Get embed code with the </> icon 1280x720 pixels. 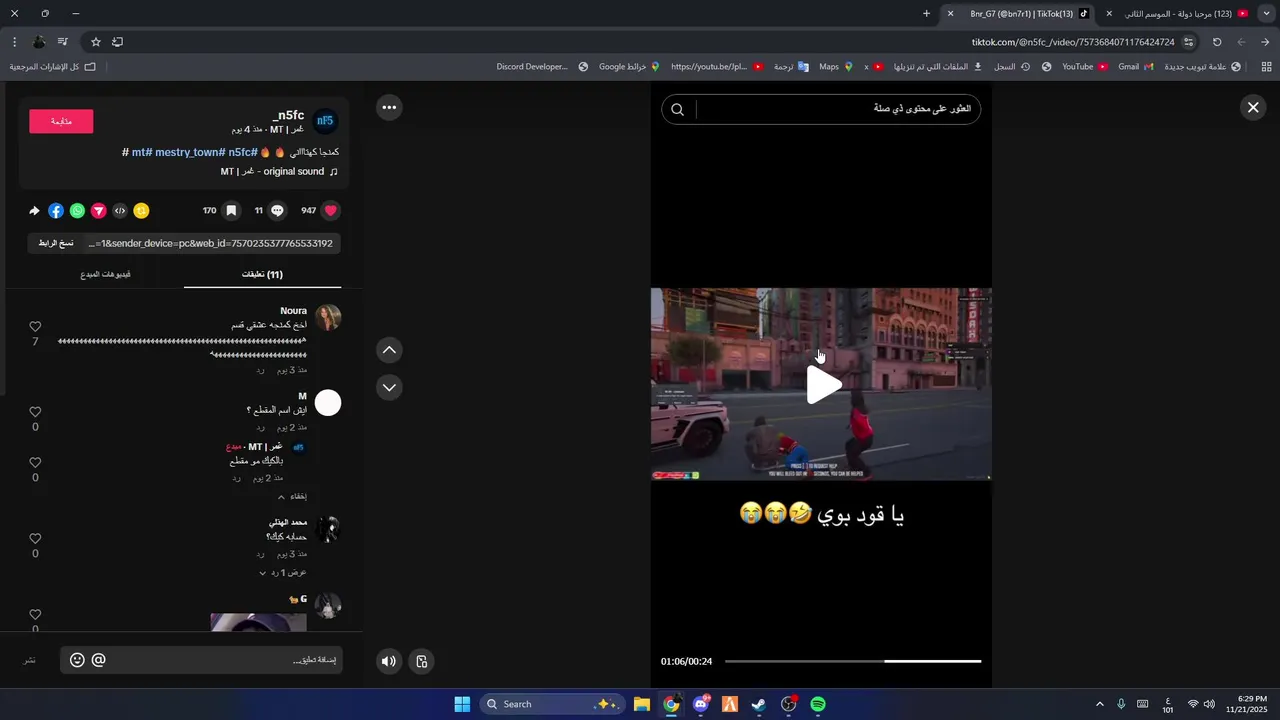[x=120, y=211]
